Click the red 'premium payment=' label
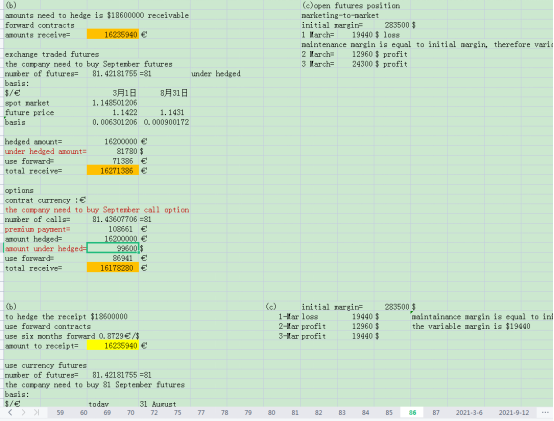This screenshot has height=421, width=554. click(37, 229)
